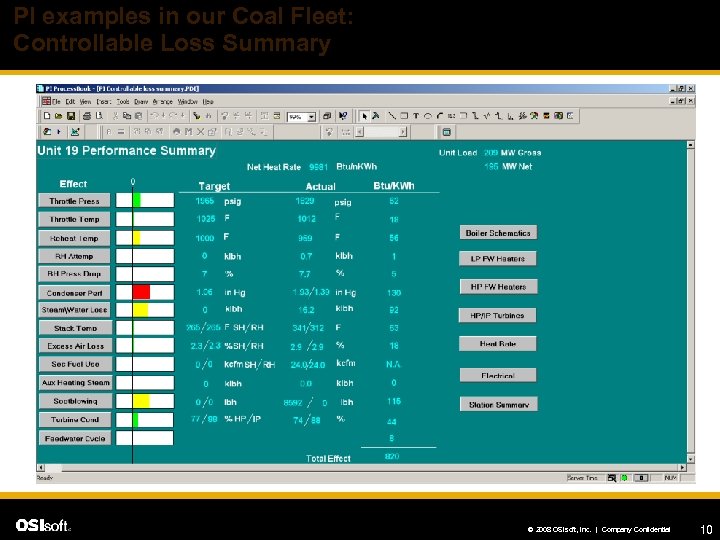
Task: Select the pointer run-mode arrow tool
Action: (364, 116)
